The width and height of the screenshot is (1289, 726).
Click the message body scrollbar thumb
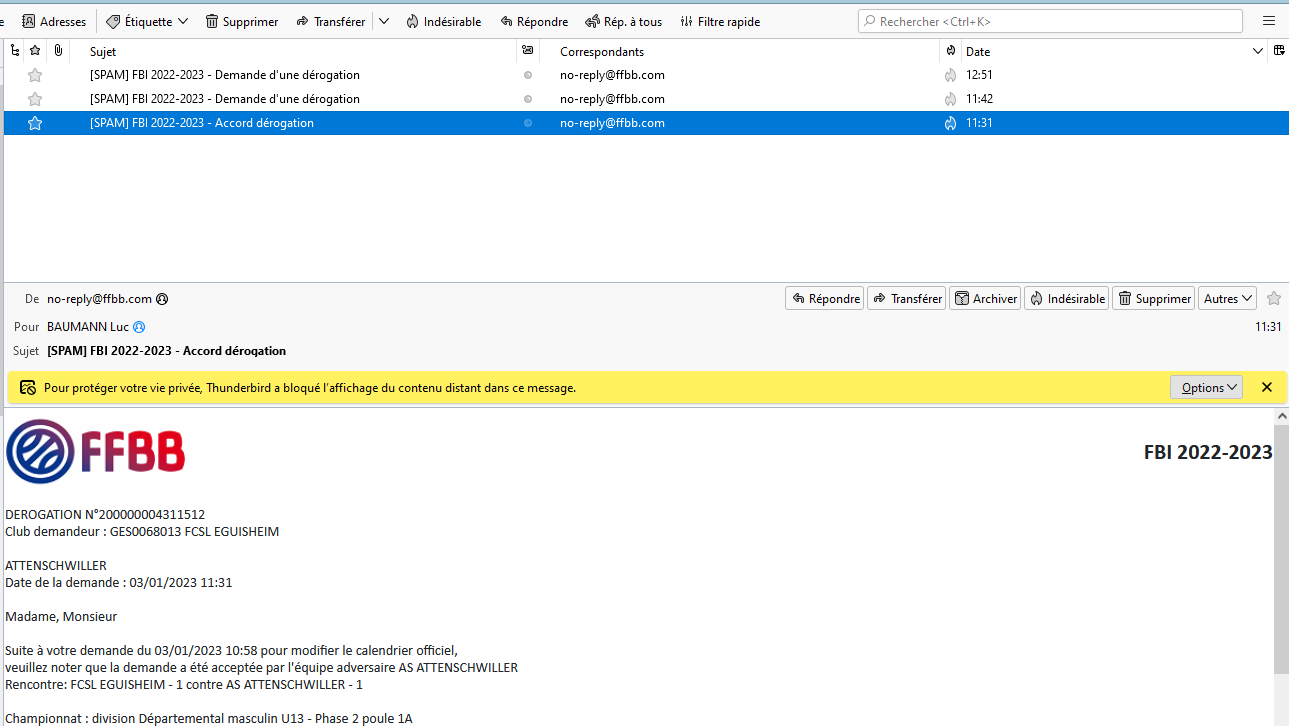1281,548
